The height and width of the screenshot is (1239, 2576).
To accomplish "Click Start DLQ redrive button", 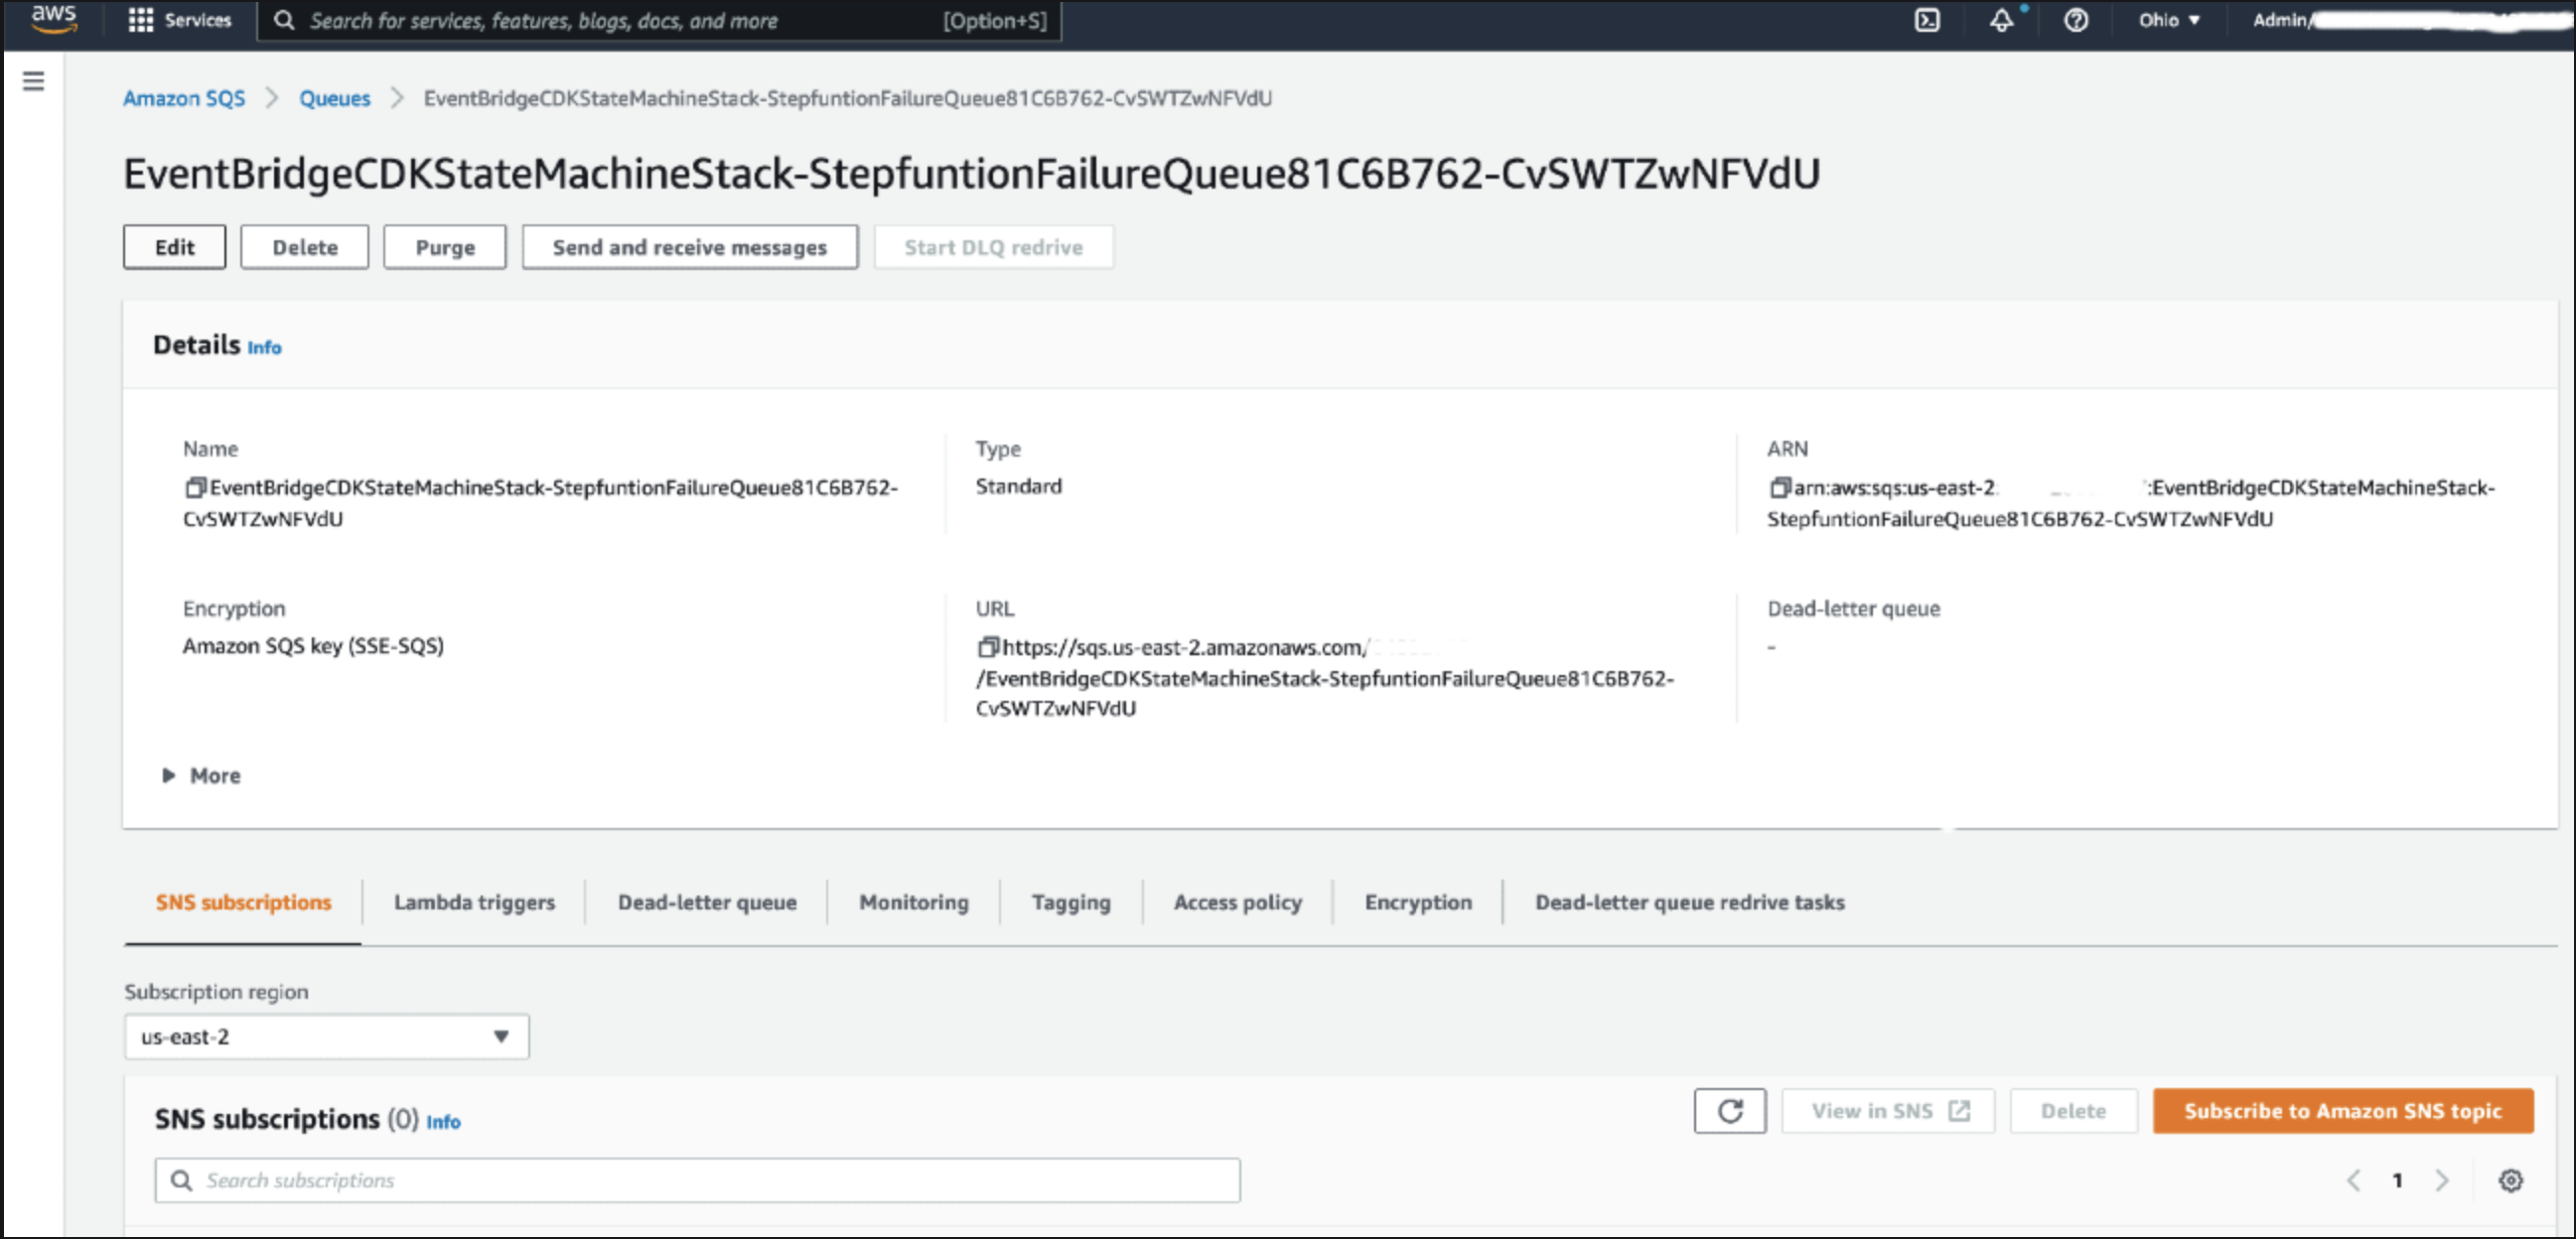I will pyautogui.click(x=994, y=247).
